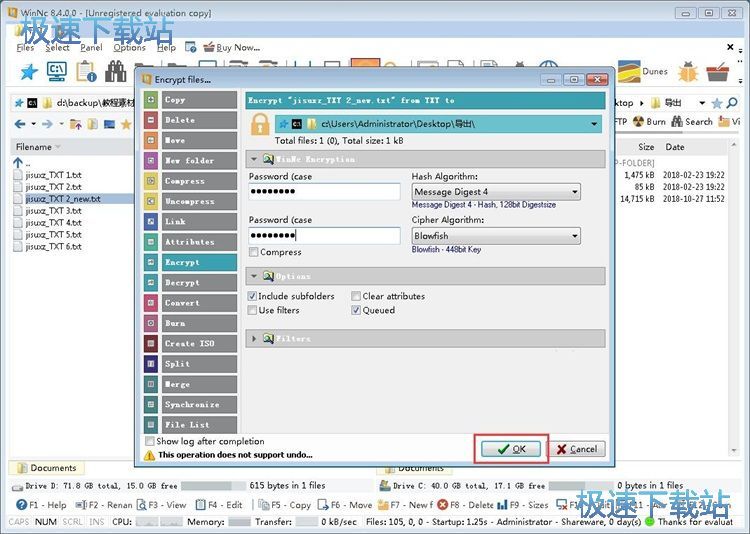Click the second Password confirmation field
Screen dimensions: 750x534
[x=324, y=235]
